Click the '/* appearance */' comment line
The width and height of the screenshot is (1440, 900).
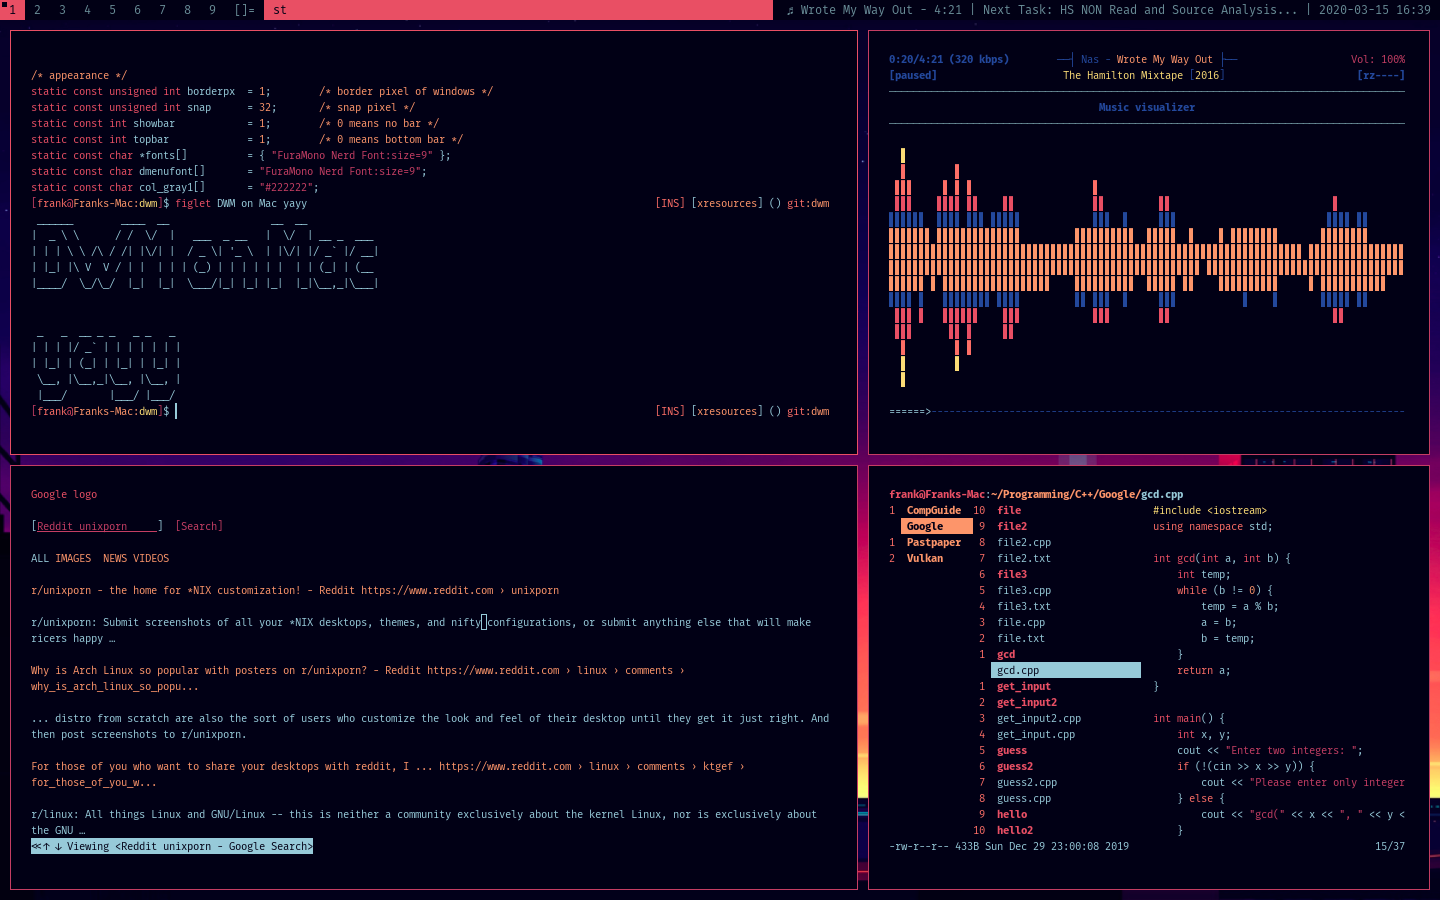(x=79, y=75)
